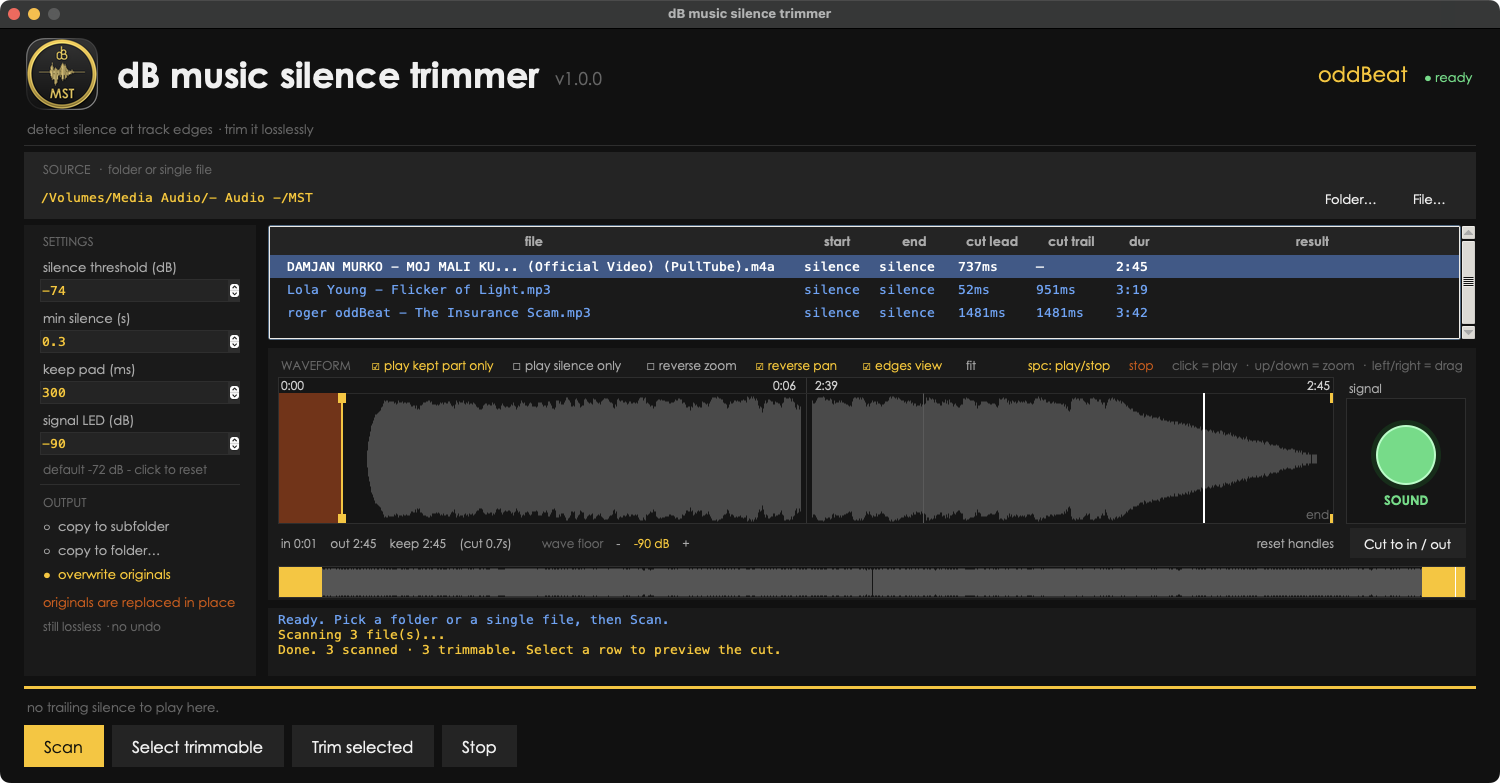Click the green SOUND signal LED
Screen dimensions: 1500x783
coord(1405,454)
